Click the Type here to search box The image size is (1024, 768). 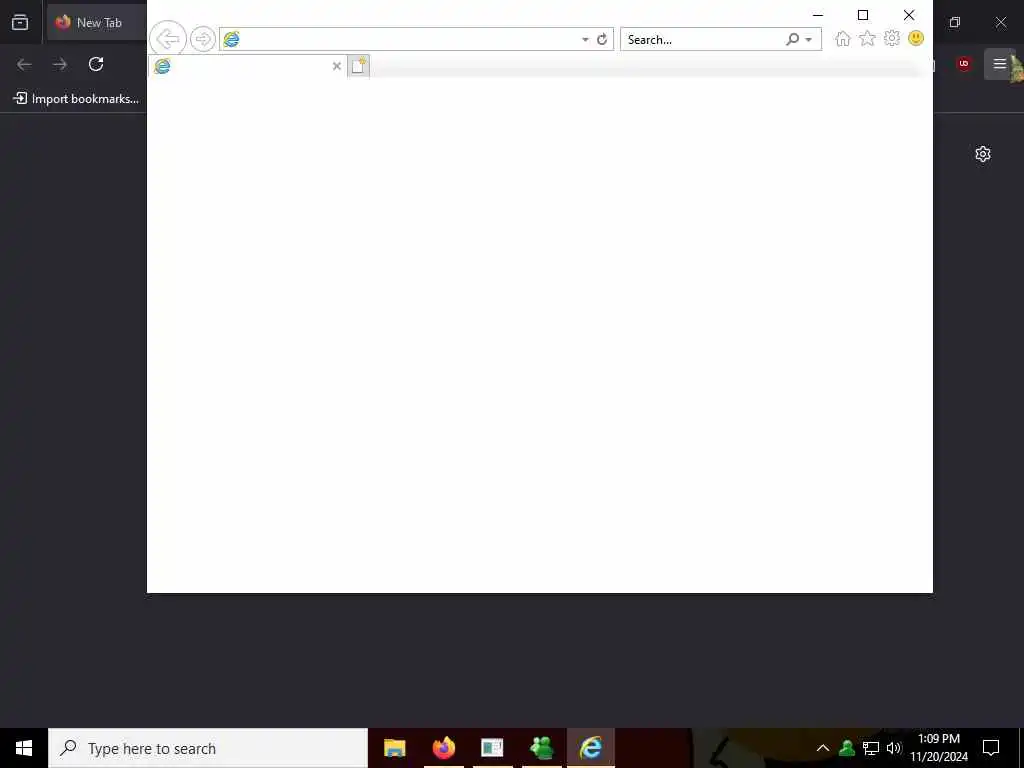pyautogui.click(x=208, y=748)
